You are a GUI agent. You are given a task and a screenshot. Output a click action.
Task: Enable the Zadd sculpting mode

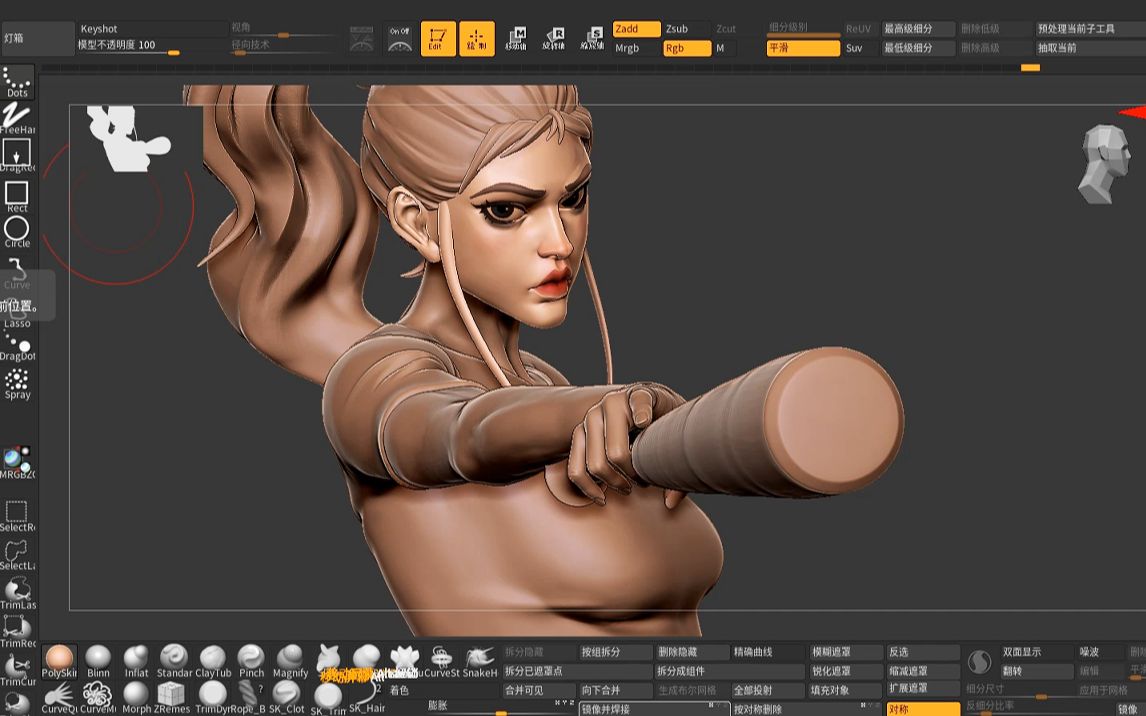(x=635, y=29)
